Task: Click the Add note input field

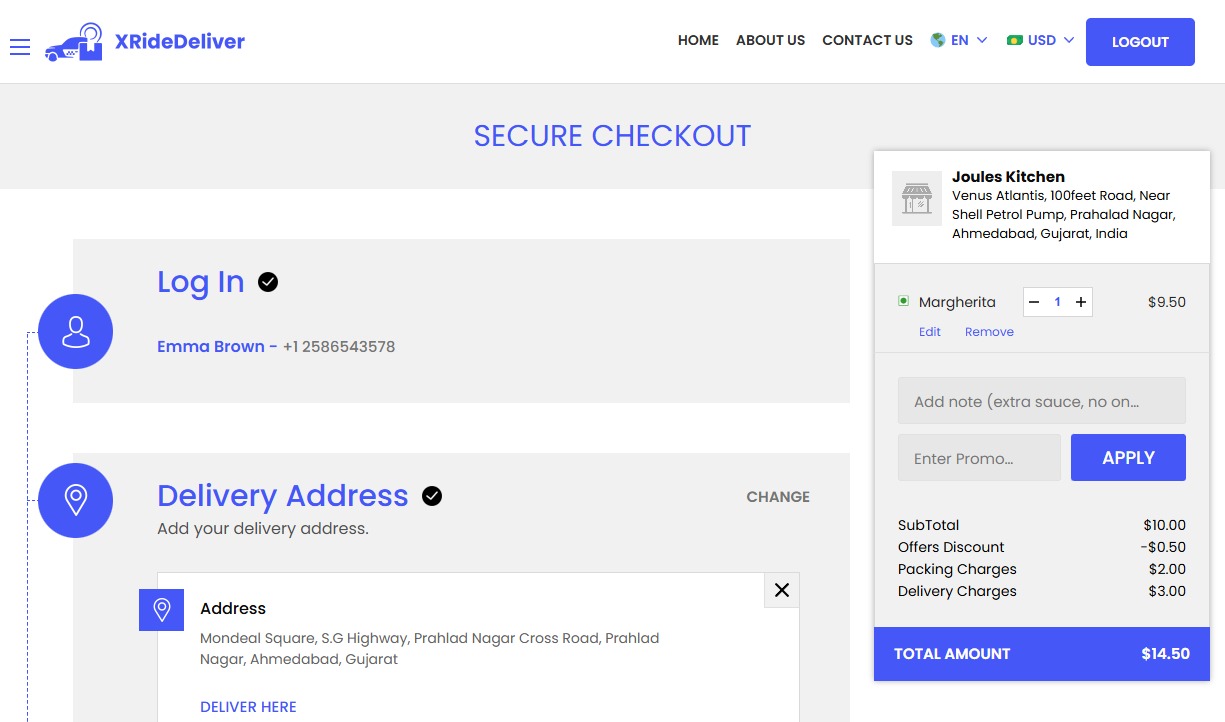Action: (x=1041, y=400)
